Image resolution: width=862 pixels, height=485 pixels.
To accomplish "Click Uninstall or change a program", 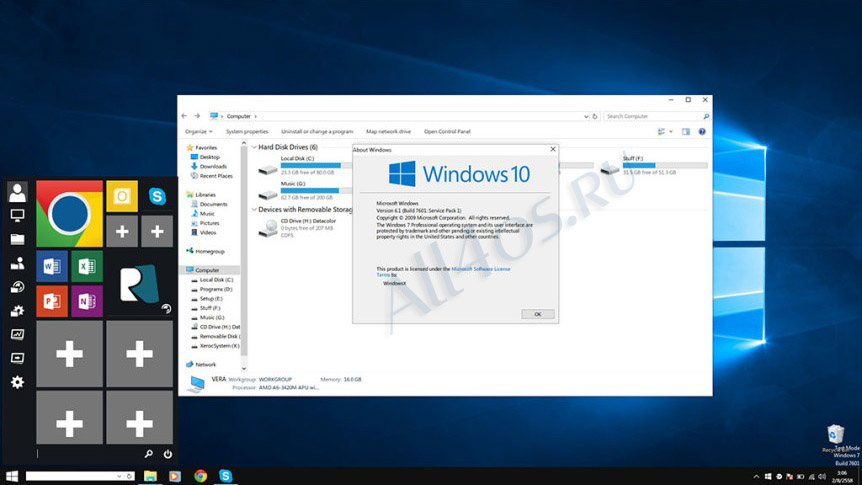I will (x=317, y=132).
